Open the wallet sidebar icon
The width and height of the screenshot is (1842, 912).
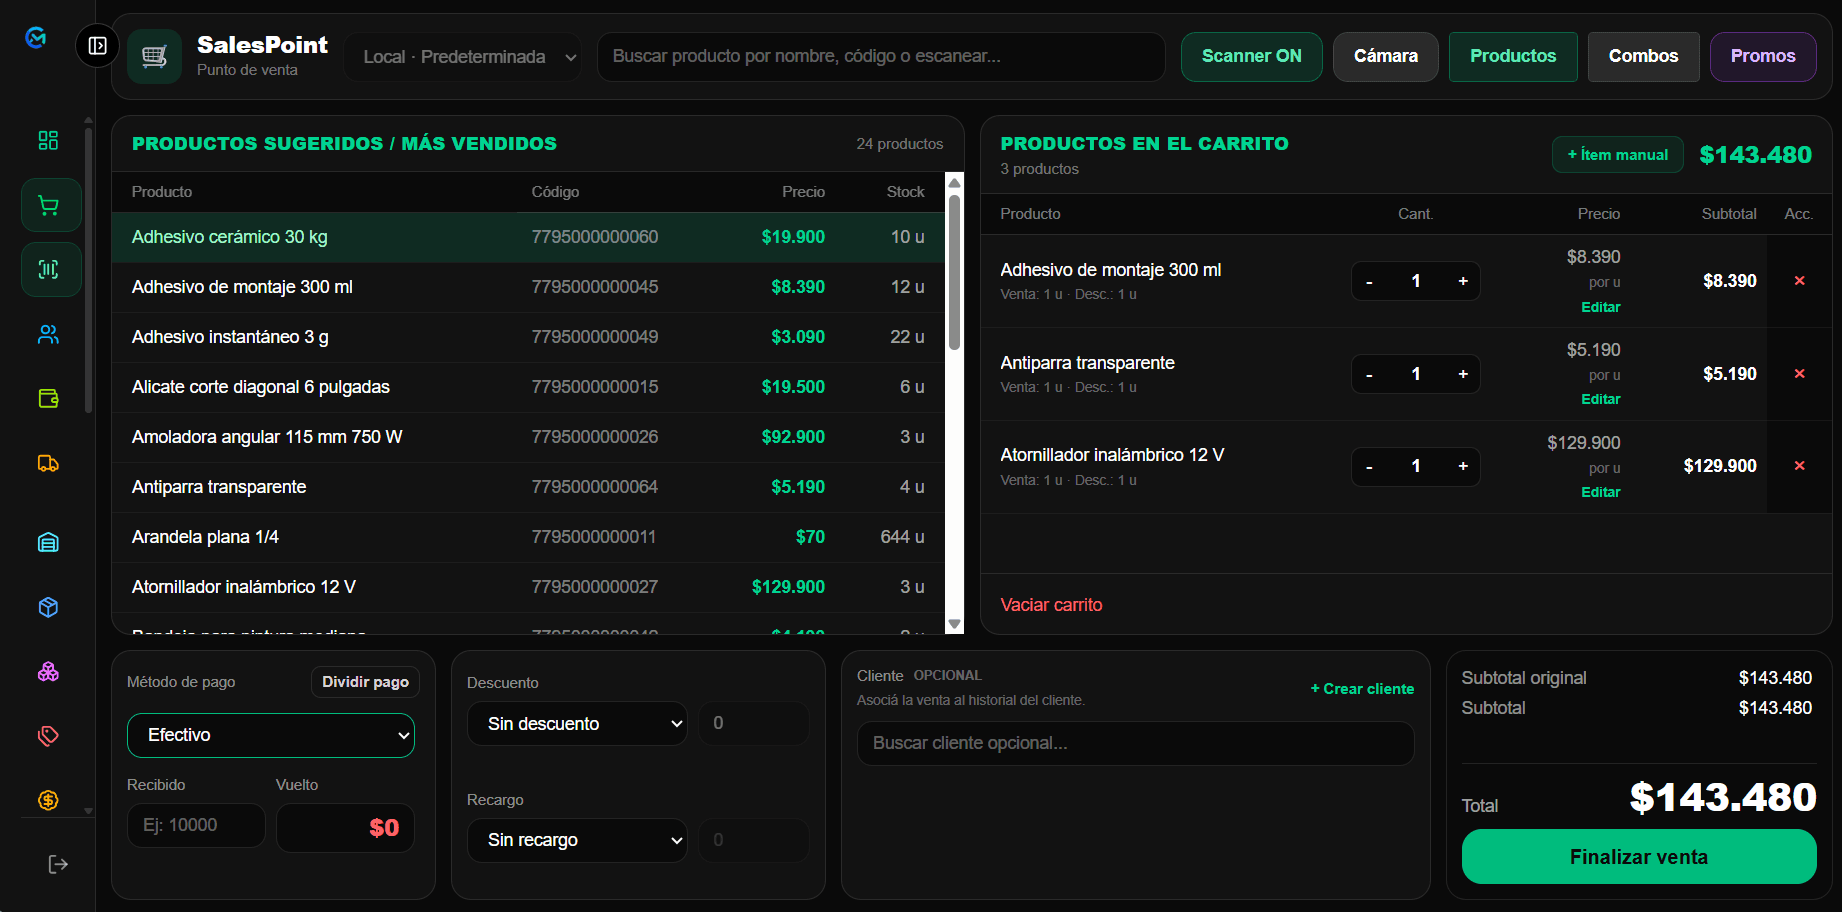pyautogui.click(x=48, y=398)
